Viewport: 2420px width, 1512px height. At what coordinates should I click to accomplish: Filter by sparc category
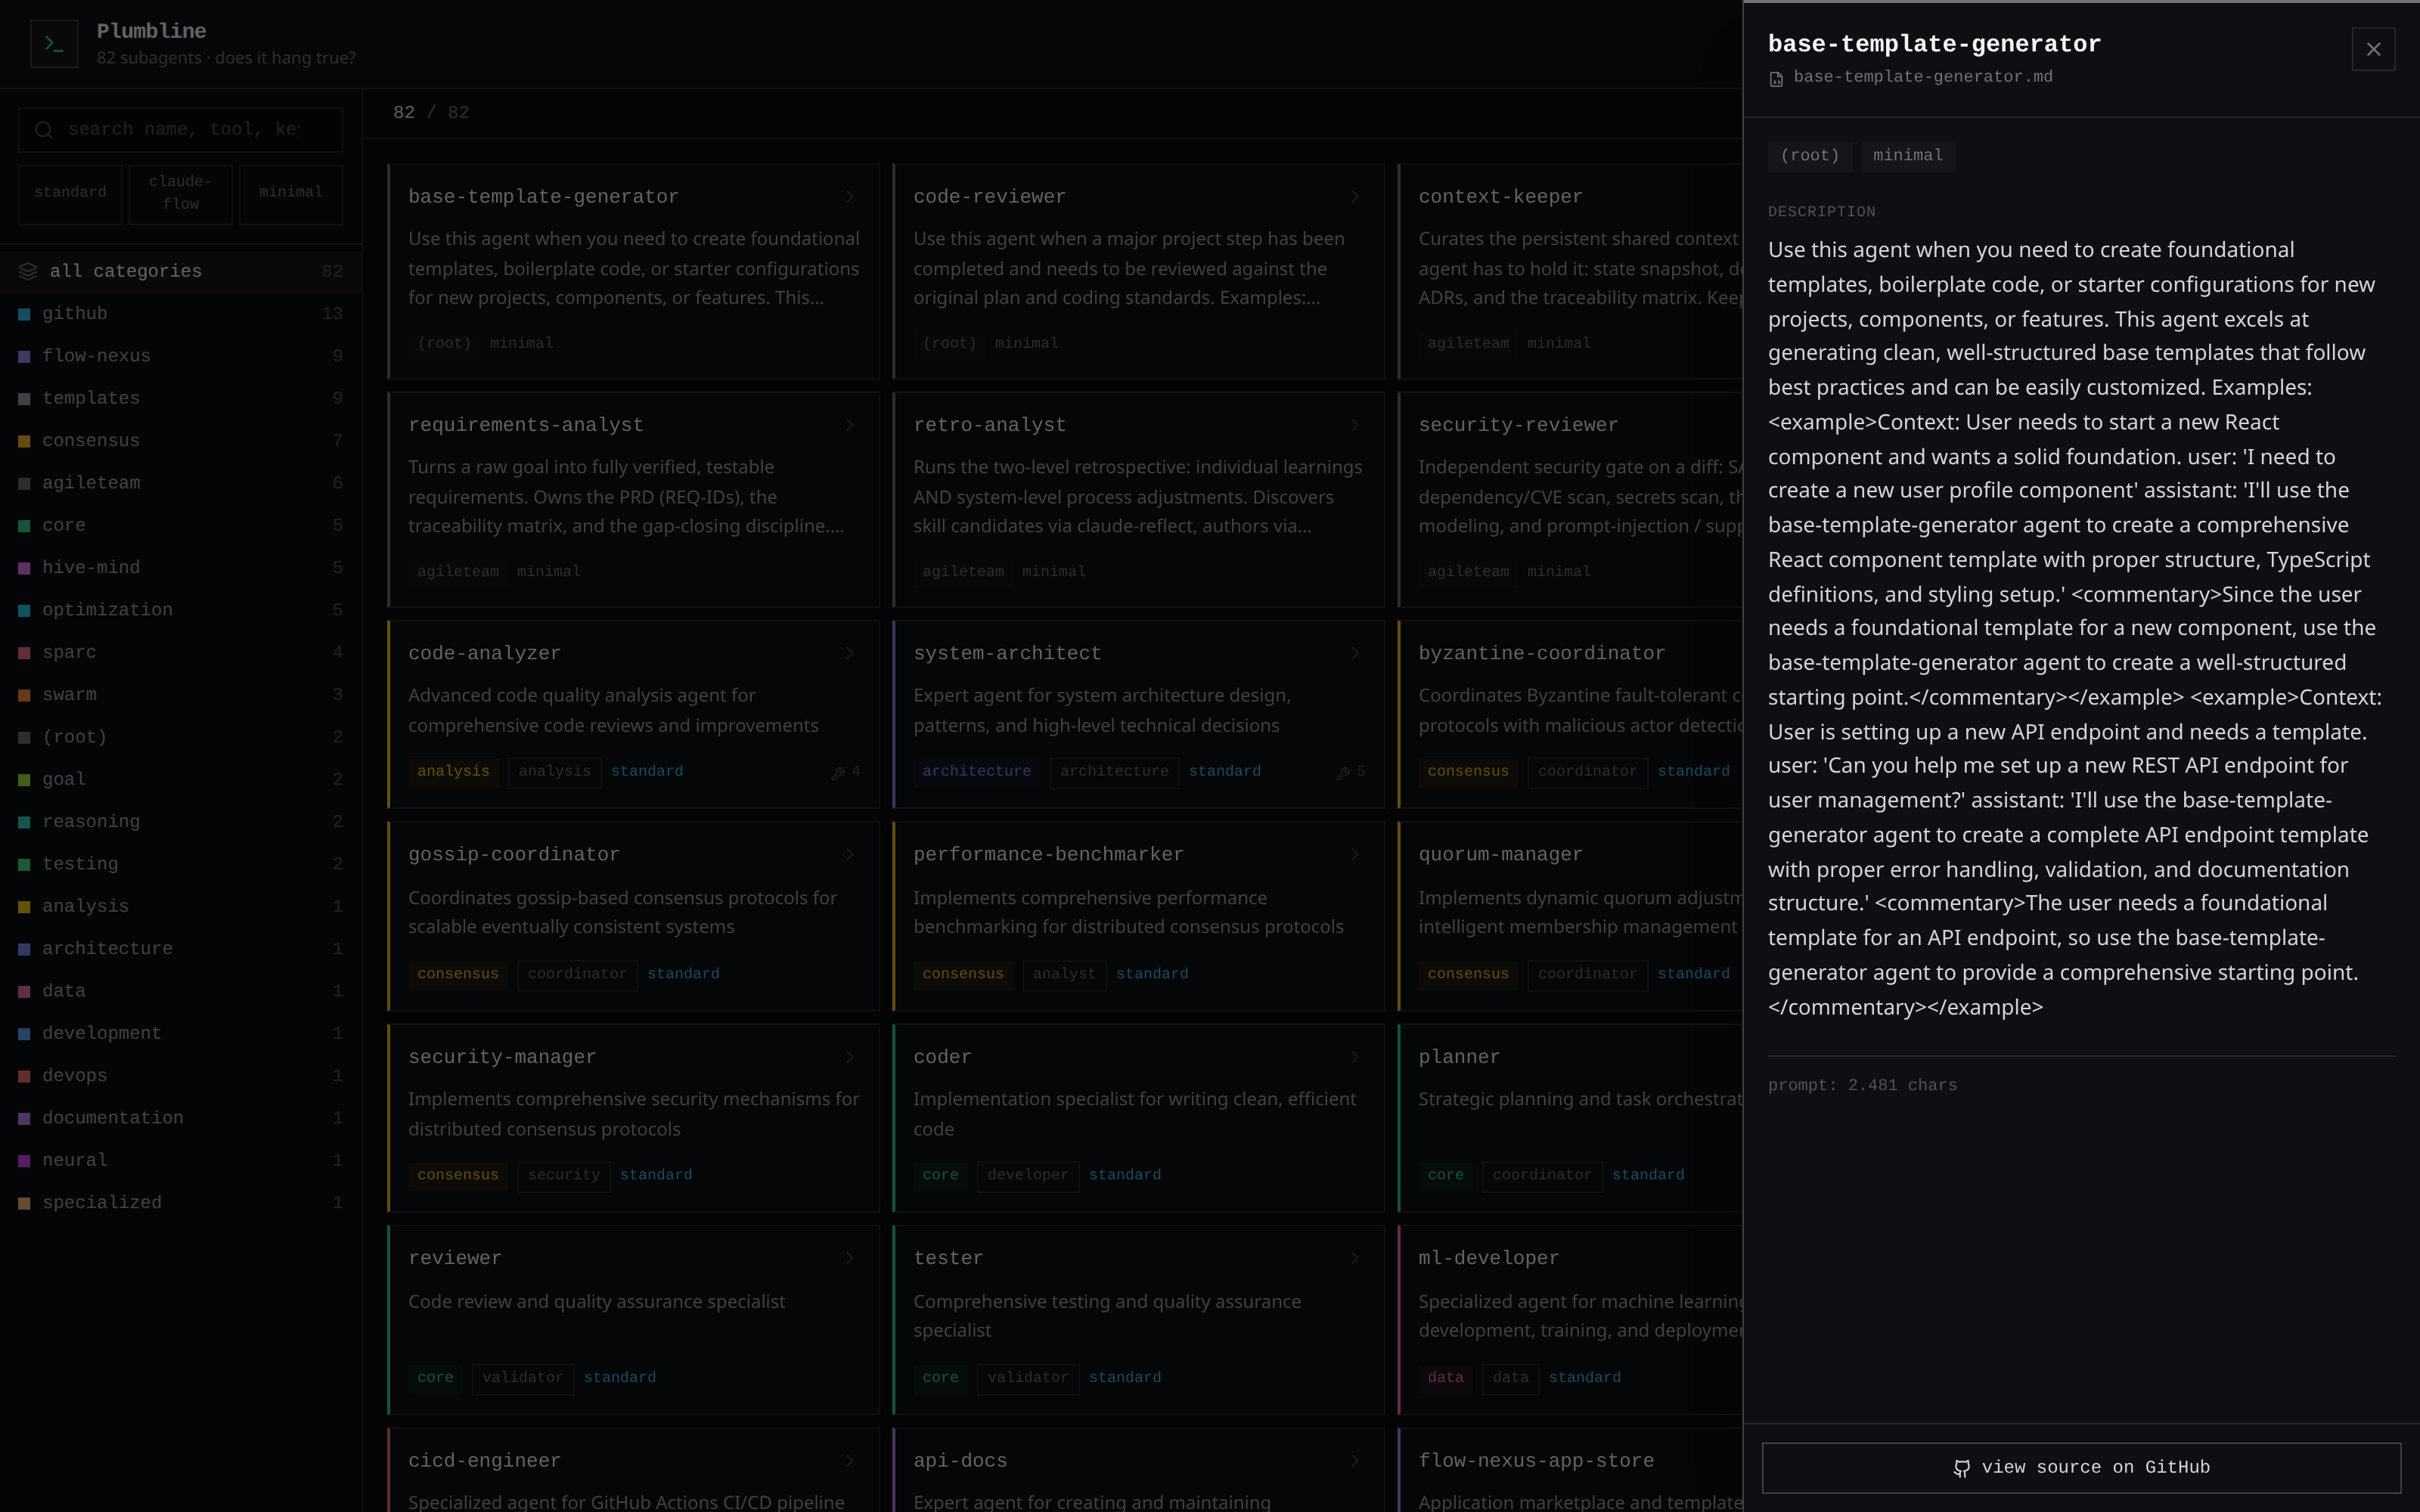click(181, 652)
